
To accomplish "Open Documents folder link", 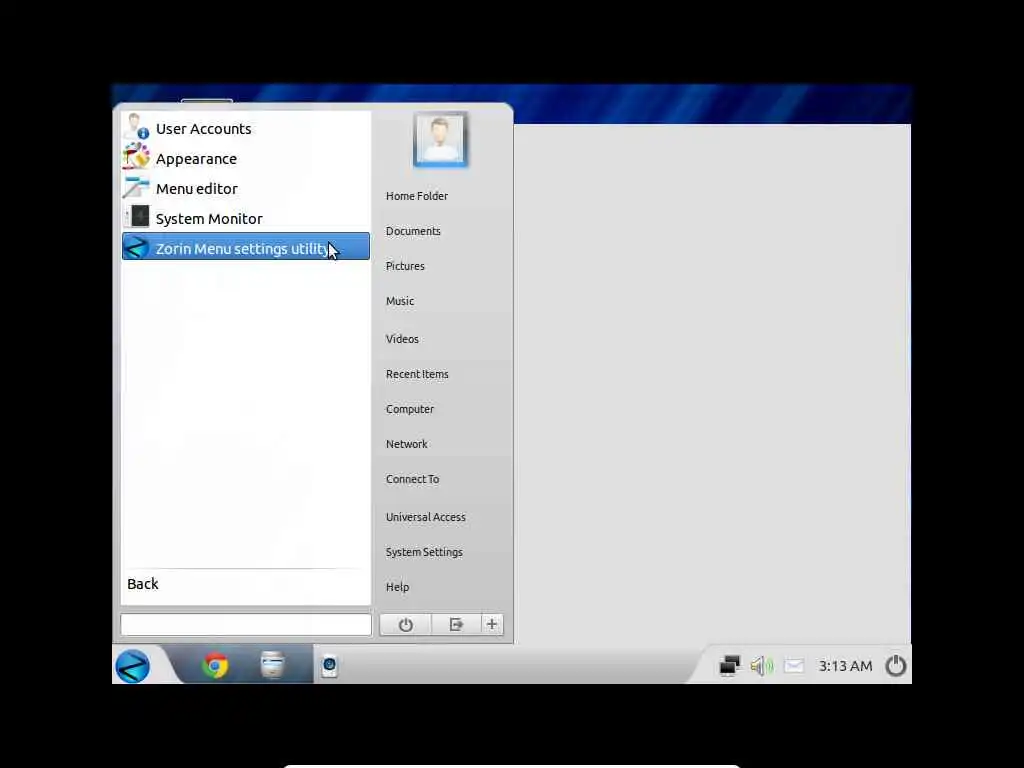I will (413, 231).
